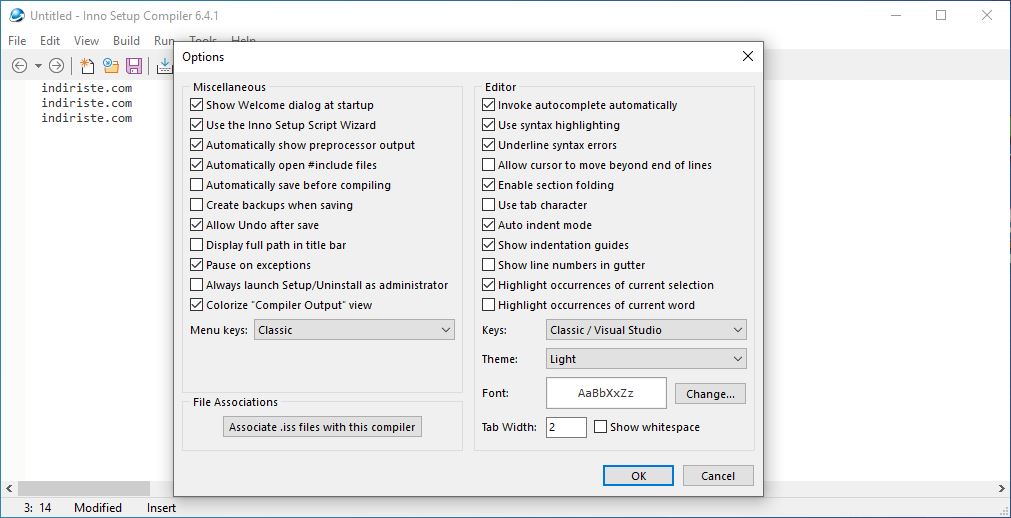Screen dimensions: 1011x518
Task: Click the Open file toolbar icon
Action: 111,65
